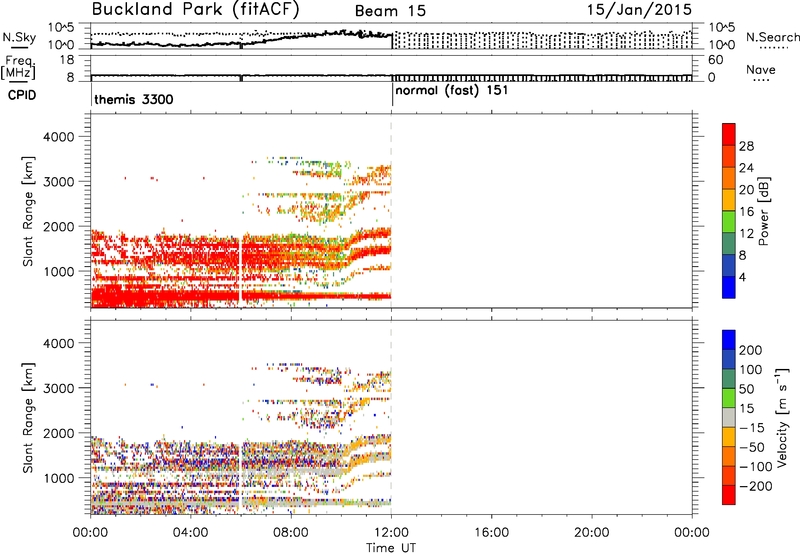Pick the light green Power colorbar segment

[x=729, y=222]
